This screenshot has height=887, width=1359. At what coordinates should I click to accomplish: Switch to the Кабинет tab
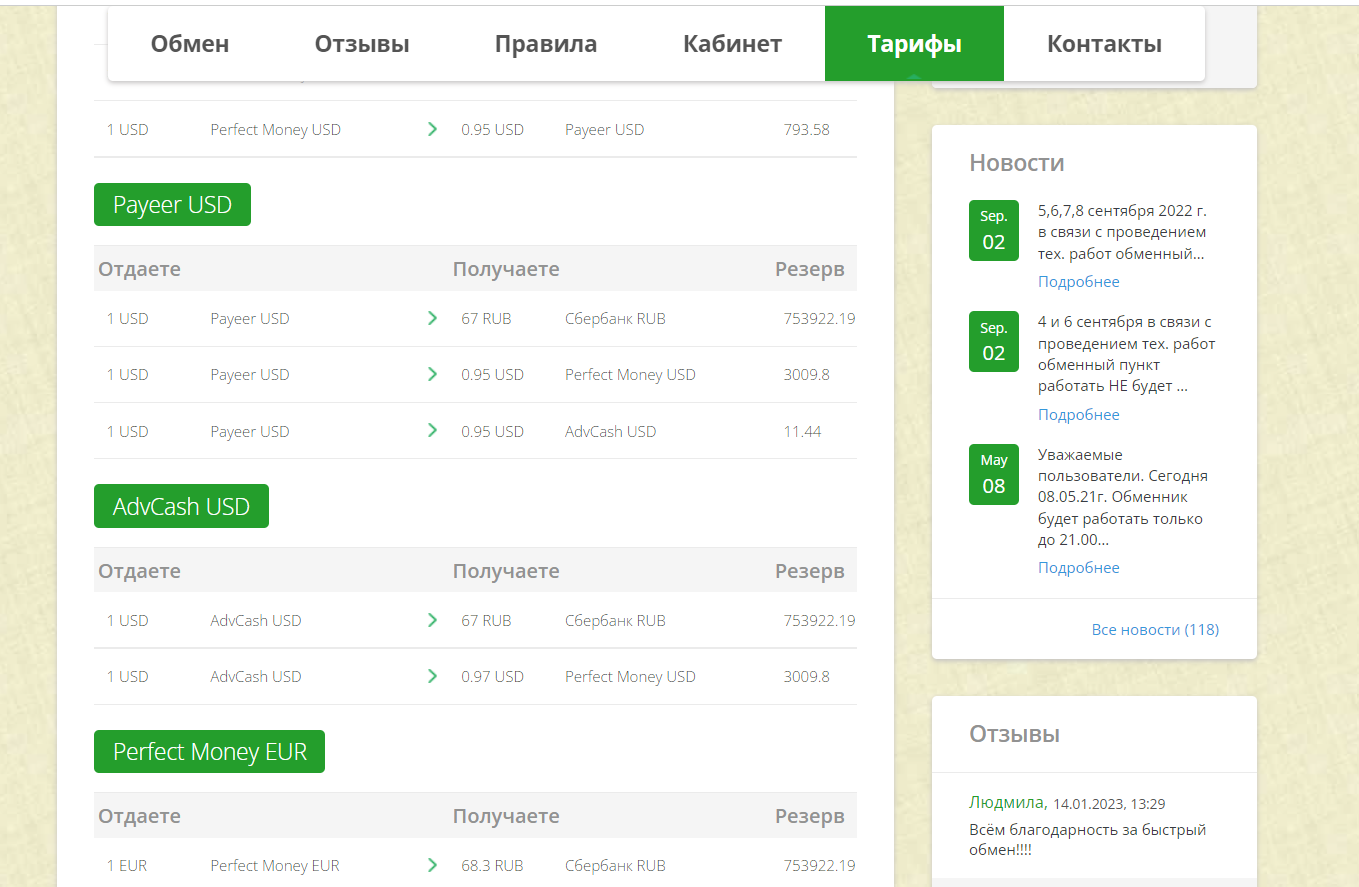[x=732, y=44]
